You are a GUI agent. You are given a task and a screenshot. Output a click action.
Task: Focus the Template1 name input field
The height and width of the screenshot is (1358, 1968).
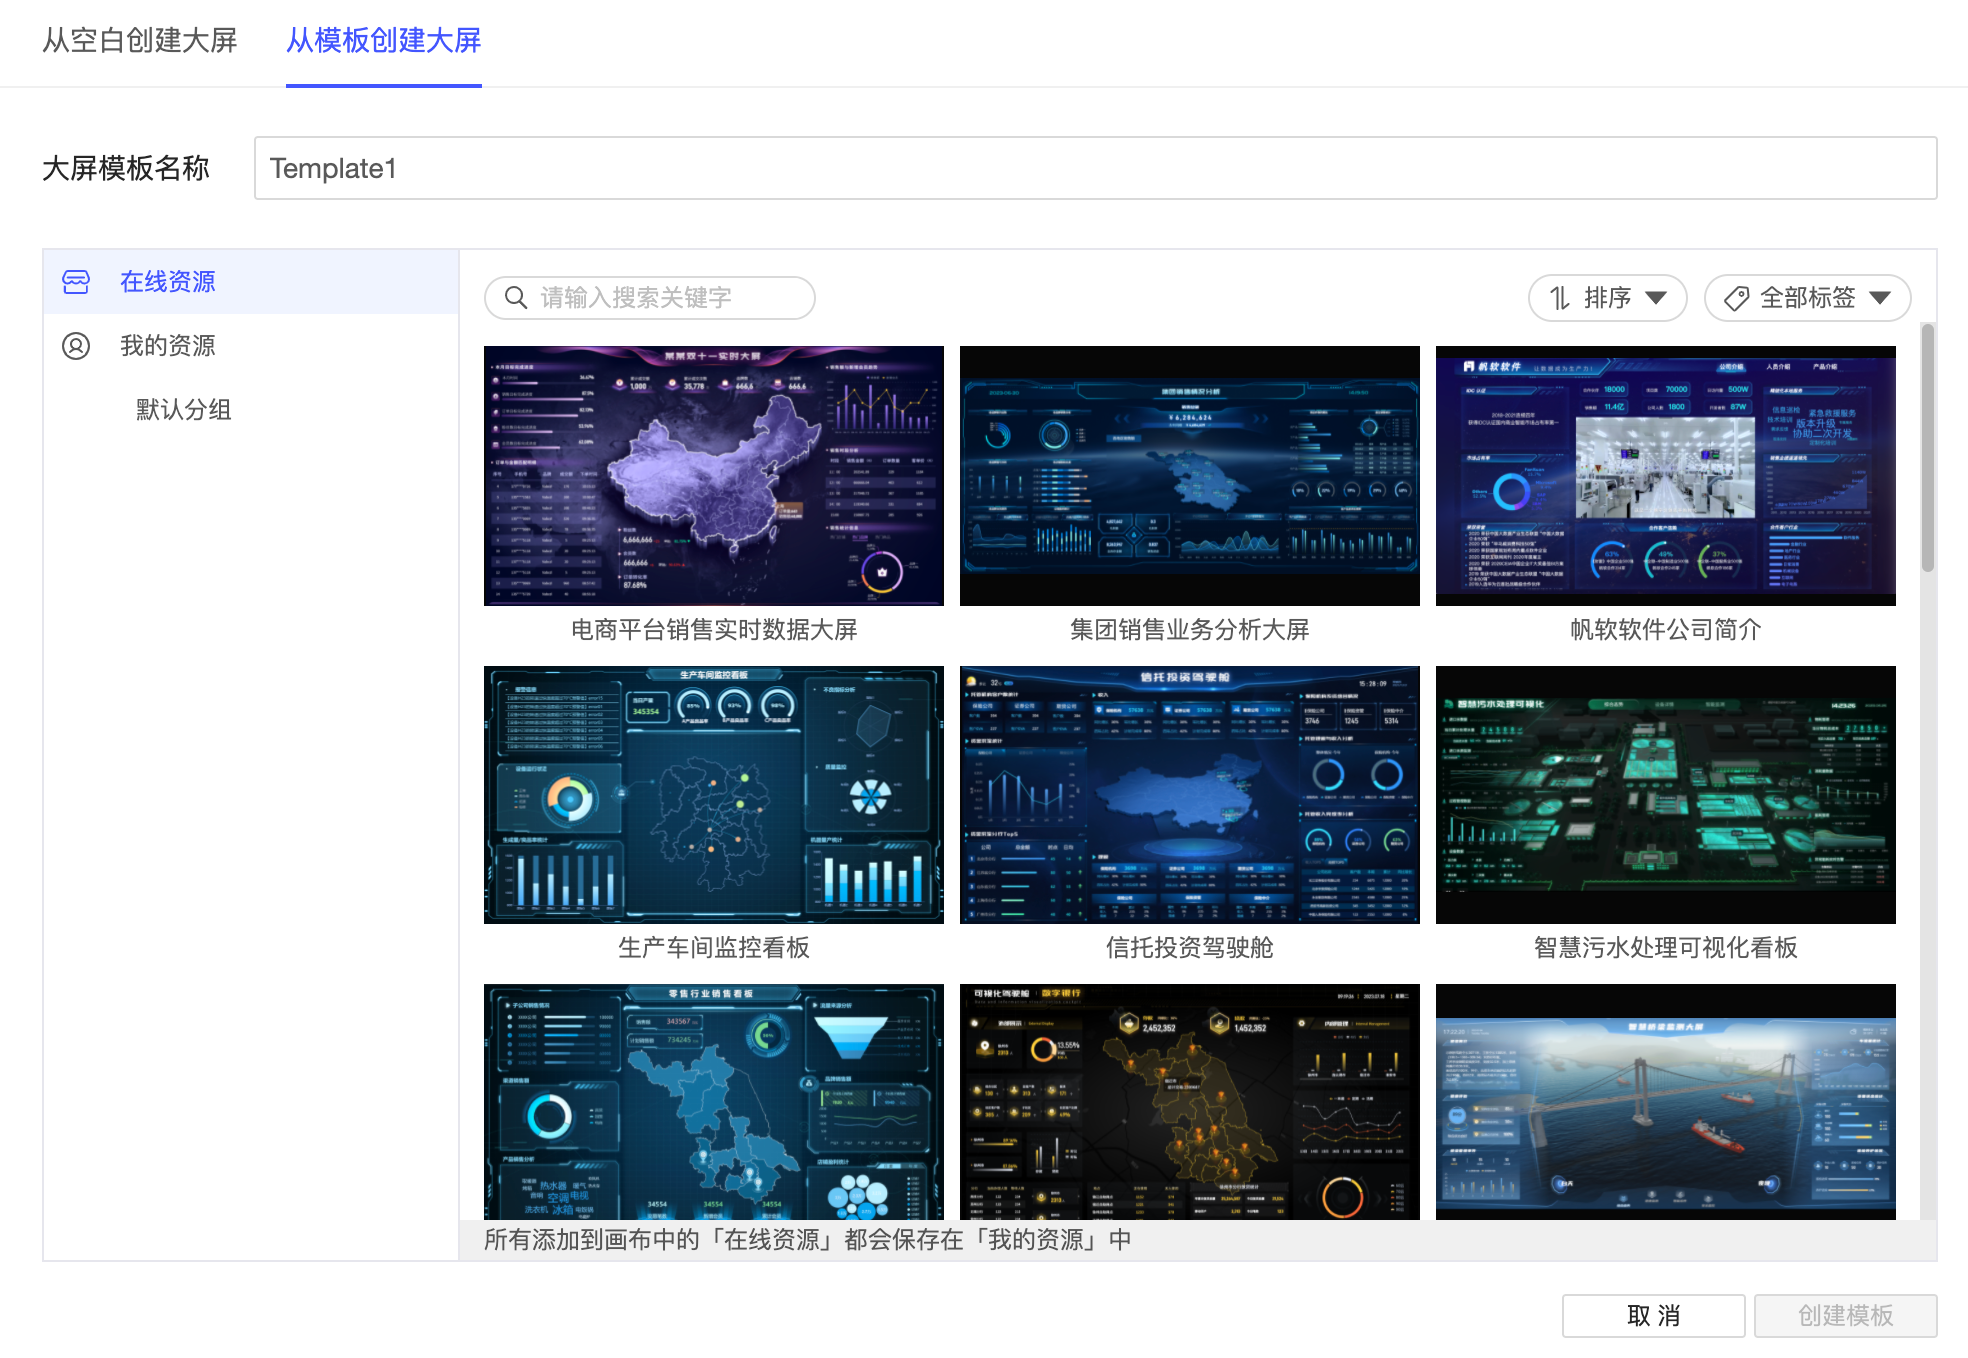[x=1095, y=168]
